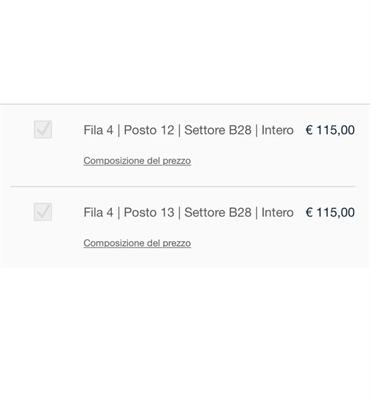Click the word 'prezzo' in the second price link

click(x=177, y=244)
